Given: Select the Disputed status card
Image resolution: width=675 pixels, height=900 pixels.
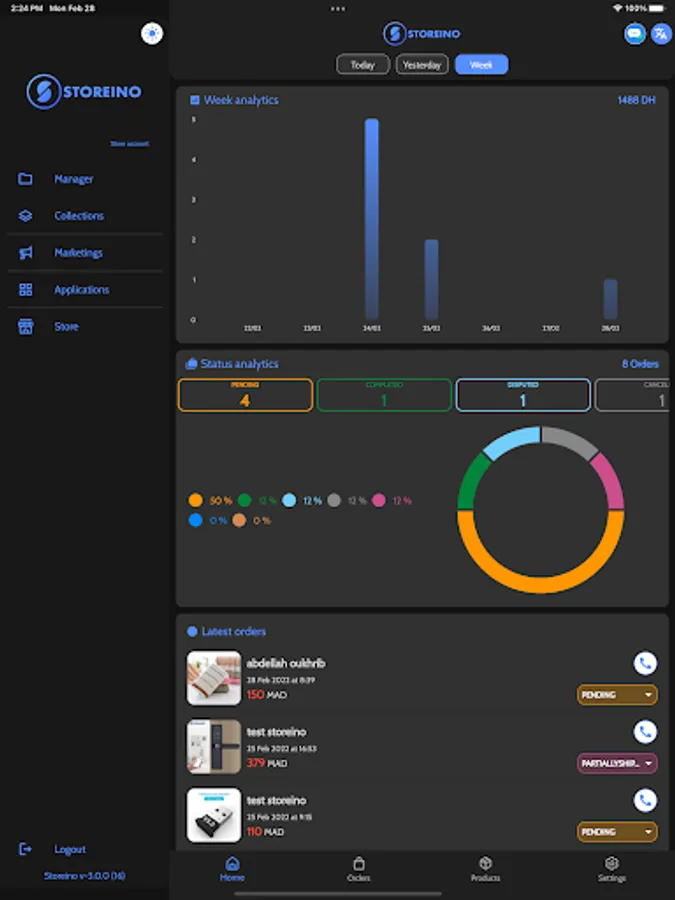Looking at the screenshot, I should 523,395.
